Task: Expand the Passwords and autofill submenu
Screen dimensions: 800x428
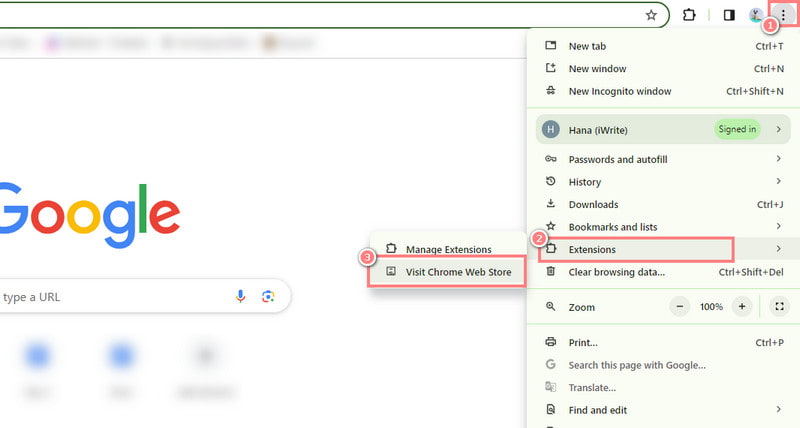Action: (x=664, y=159)
